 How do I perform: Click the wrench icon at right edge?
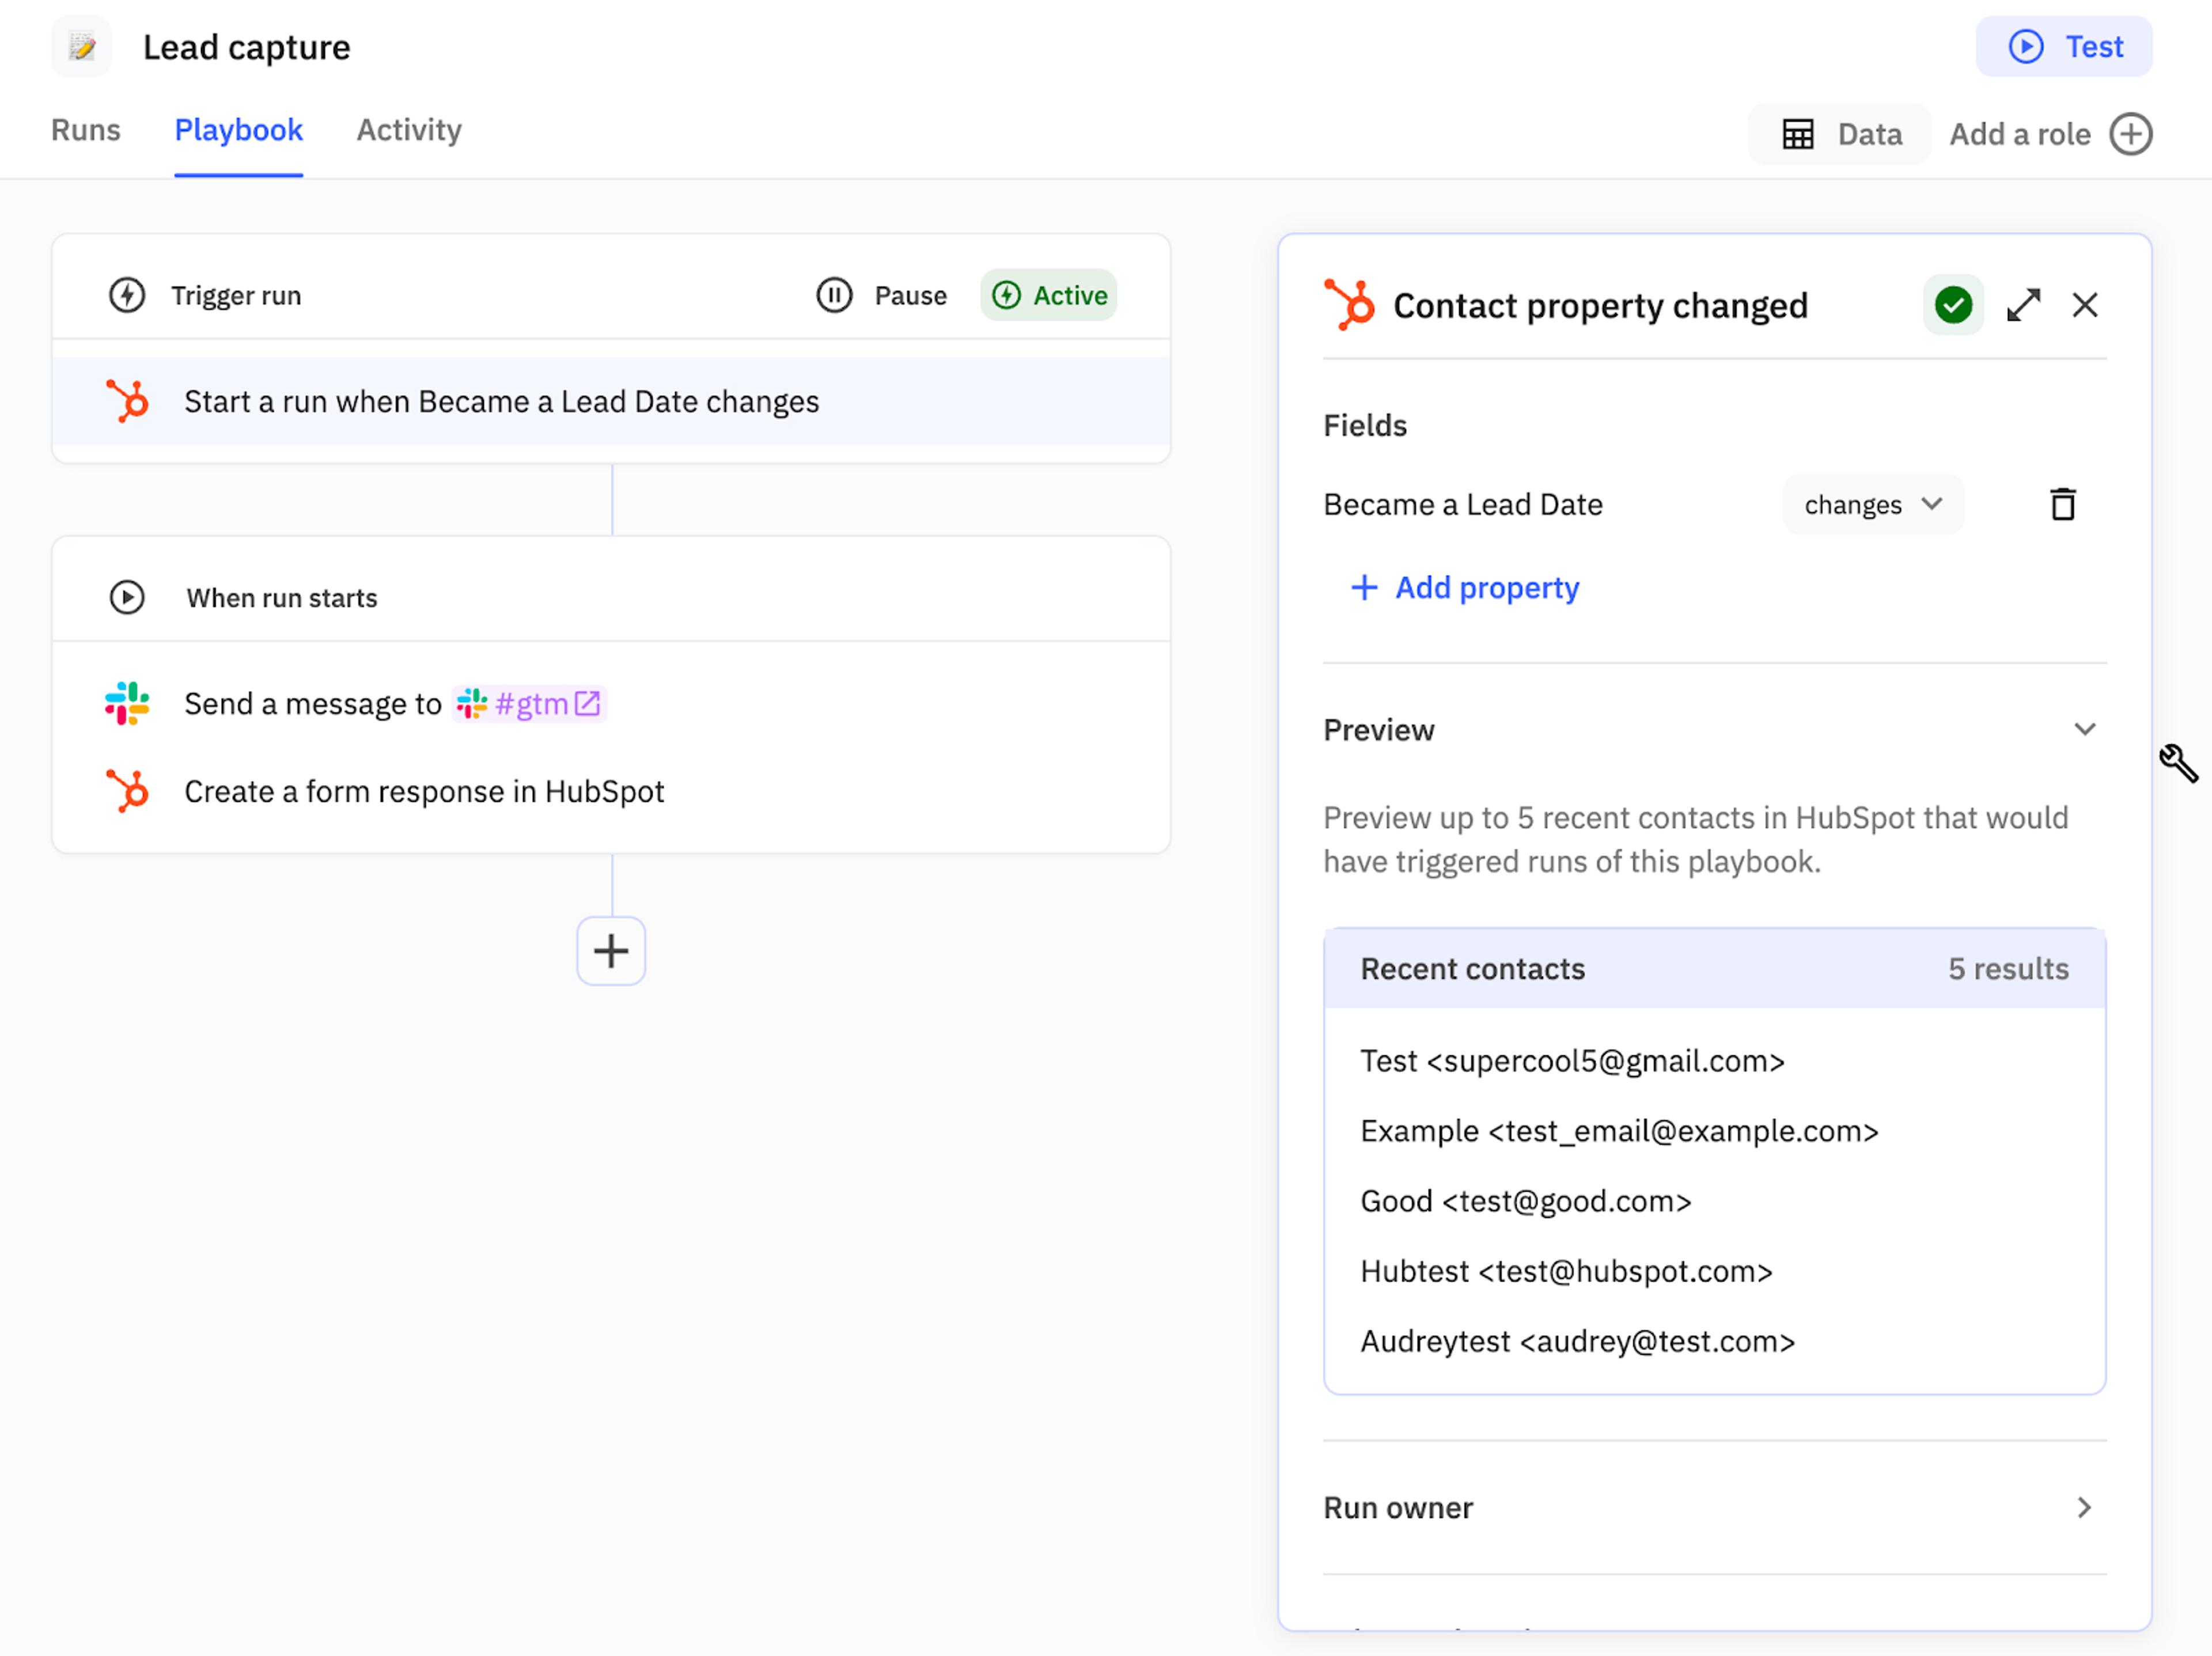point(2177,763)
